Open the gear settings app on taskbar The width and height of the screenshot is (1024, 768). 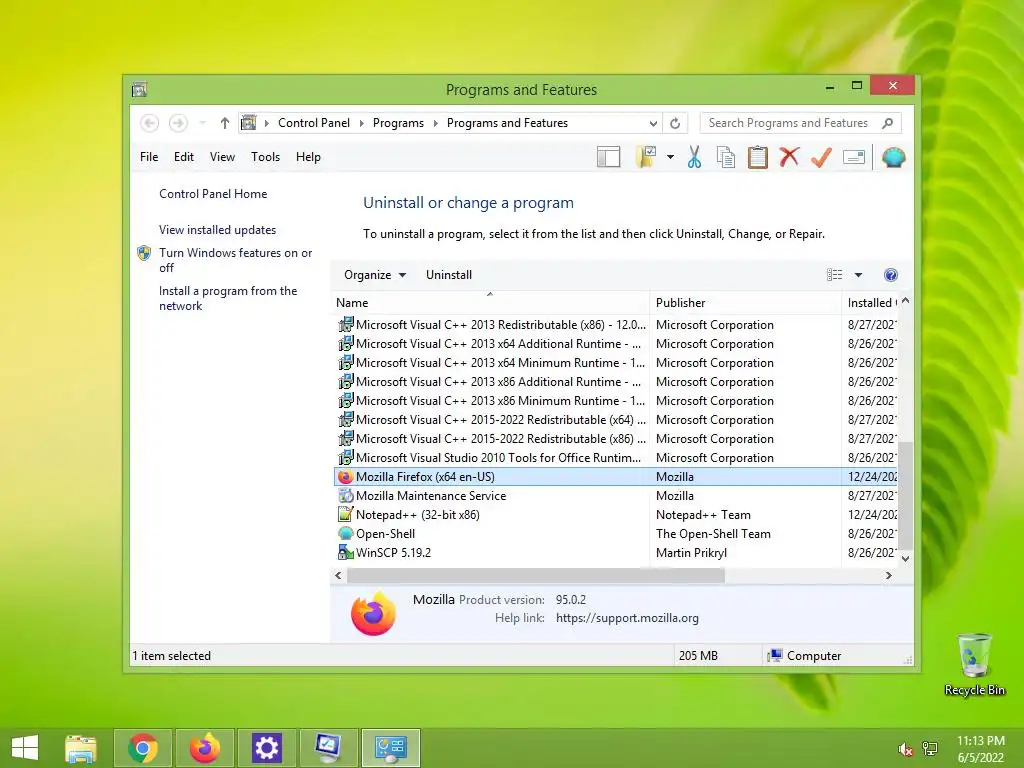[x=266, y=748]
